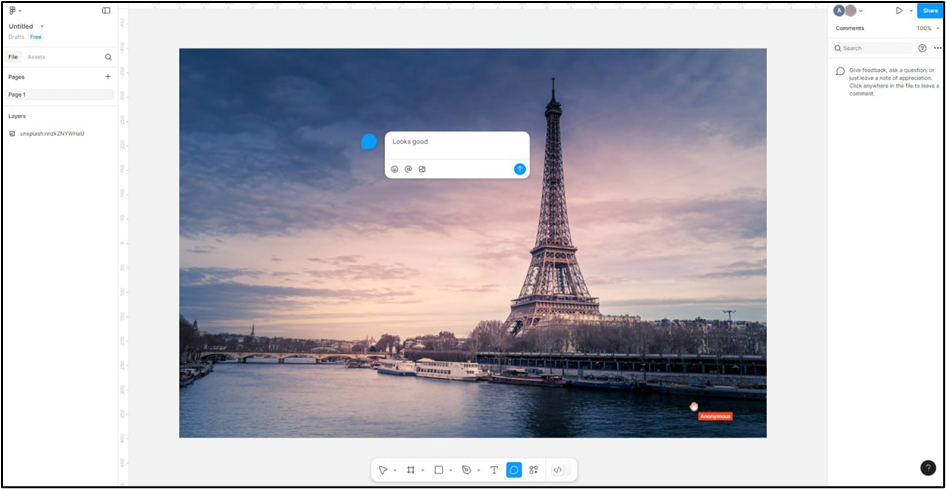Open the Figma main menu logo
Viewport: 946px width, 489px height.
[x=13, y=10]
